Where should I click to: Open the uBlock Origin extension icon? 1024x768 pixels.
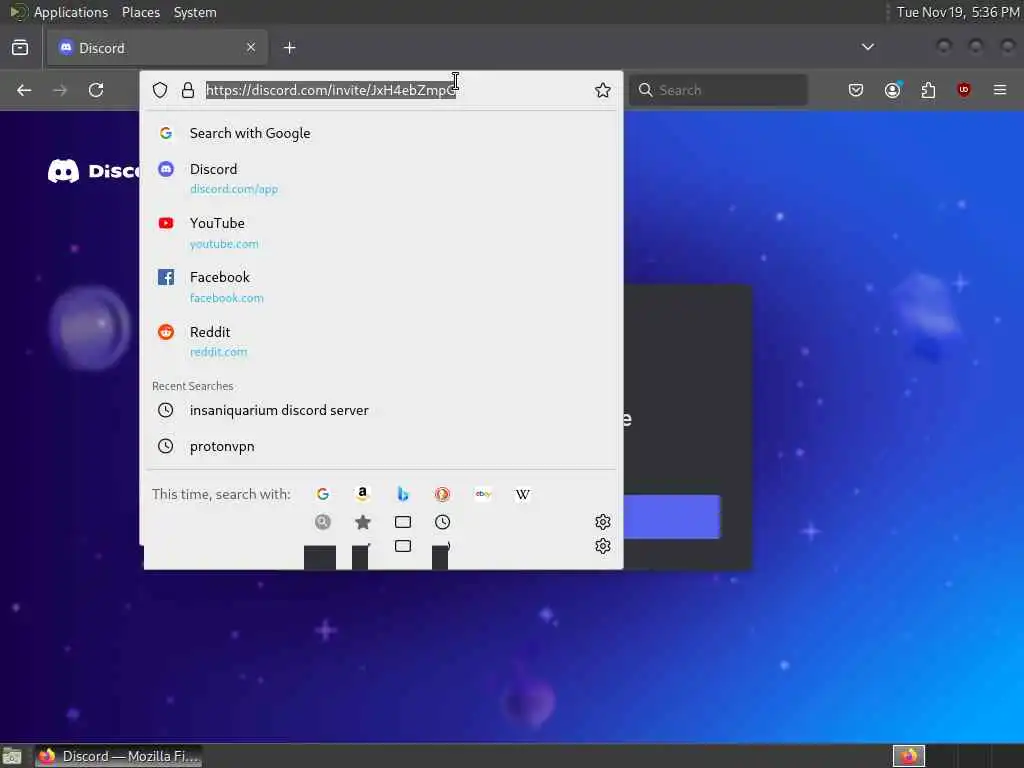point(964,90)
